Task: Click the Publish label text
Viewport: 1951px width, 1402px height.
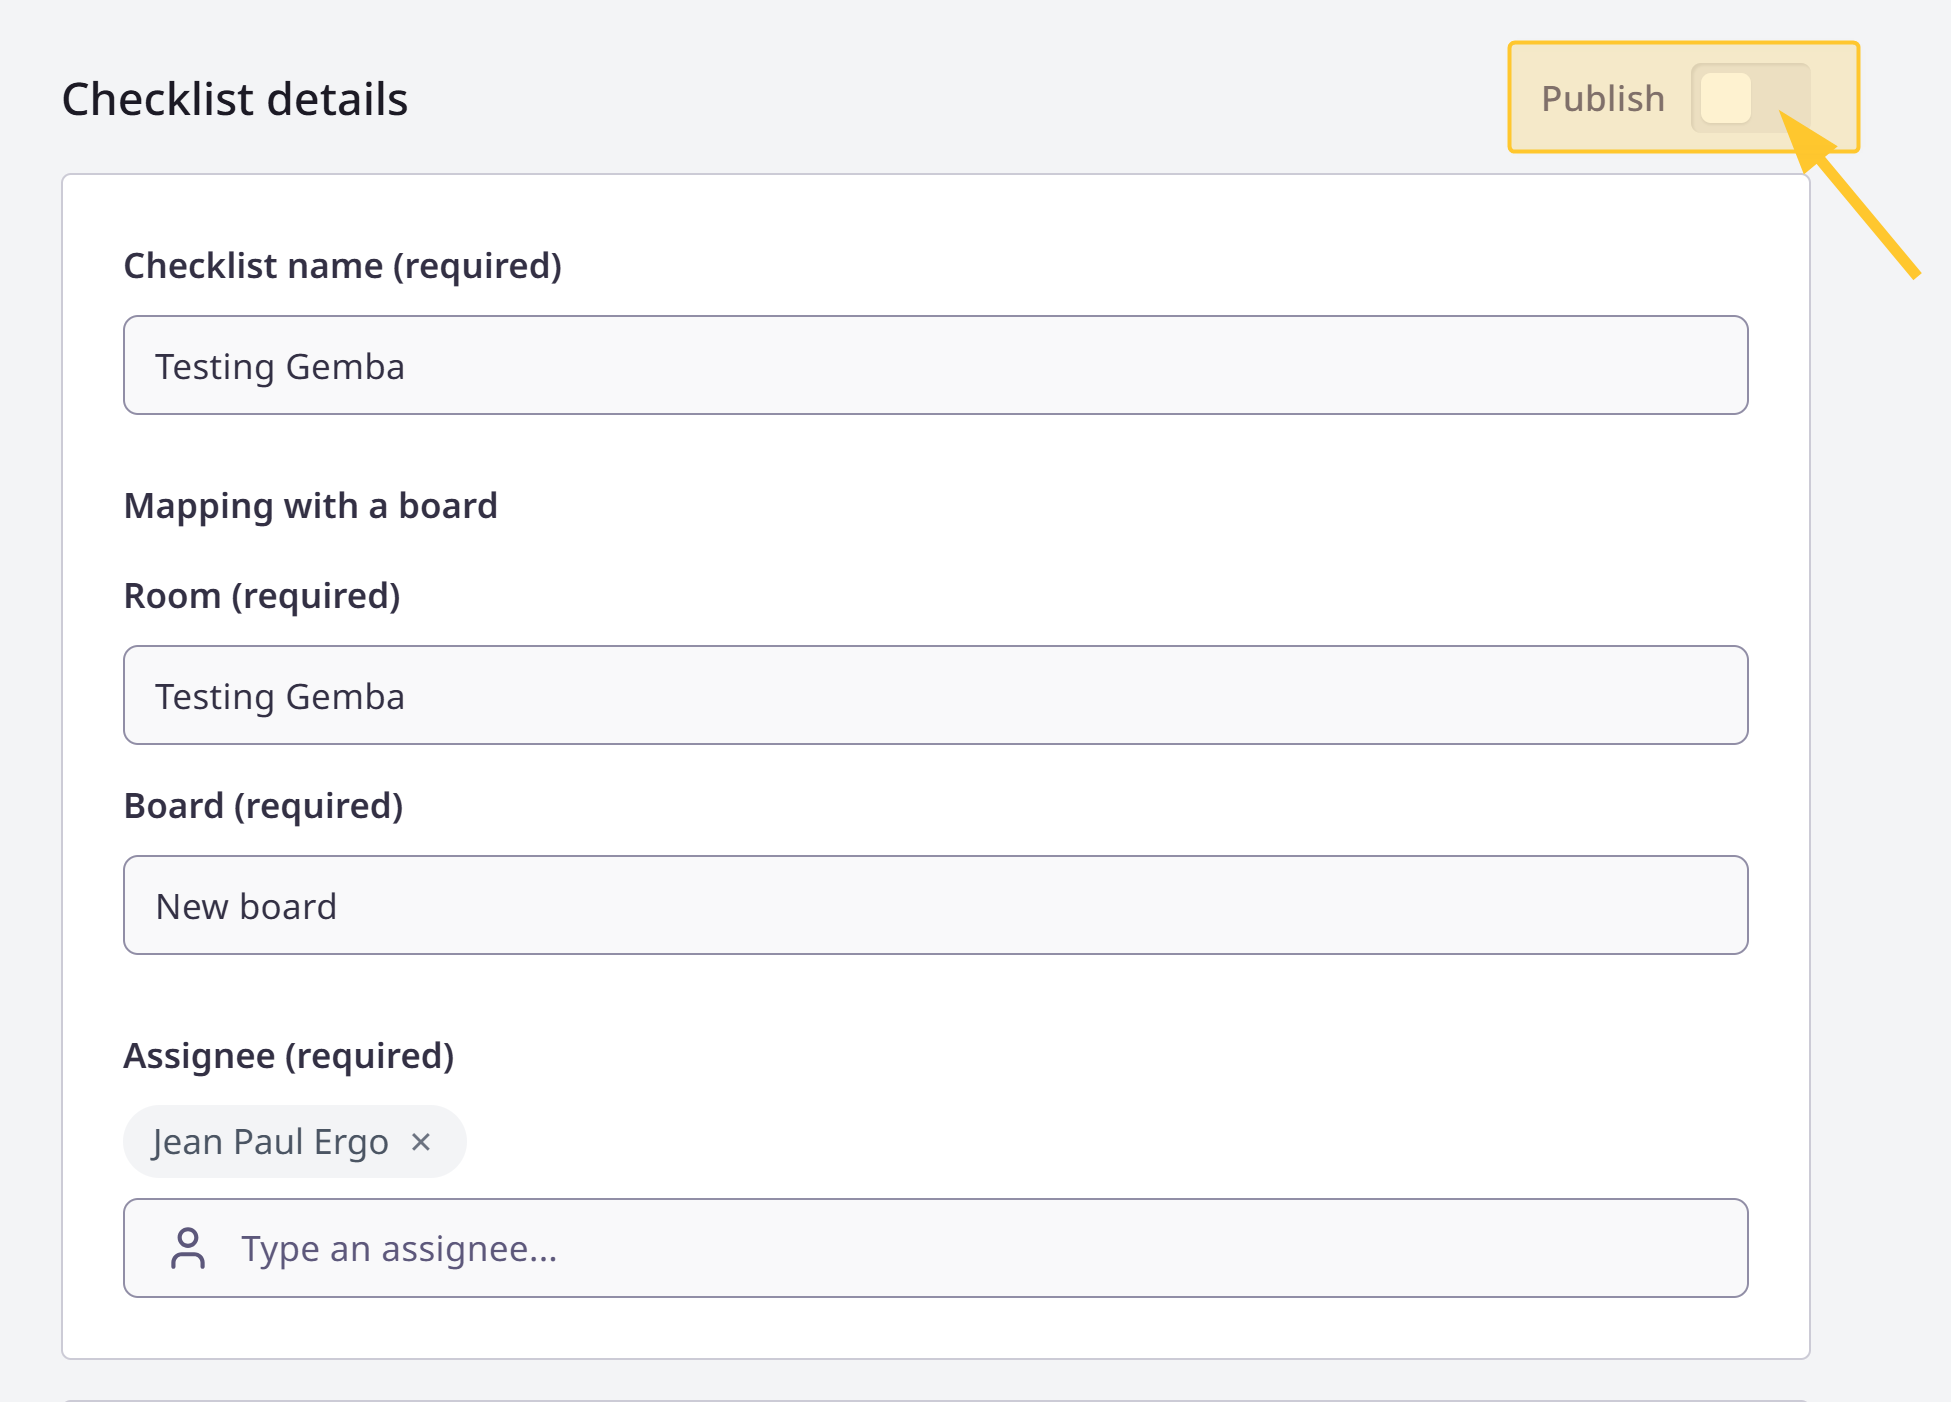Action: point(1603,98)
